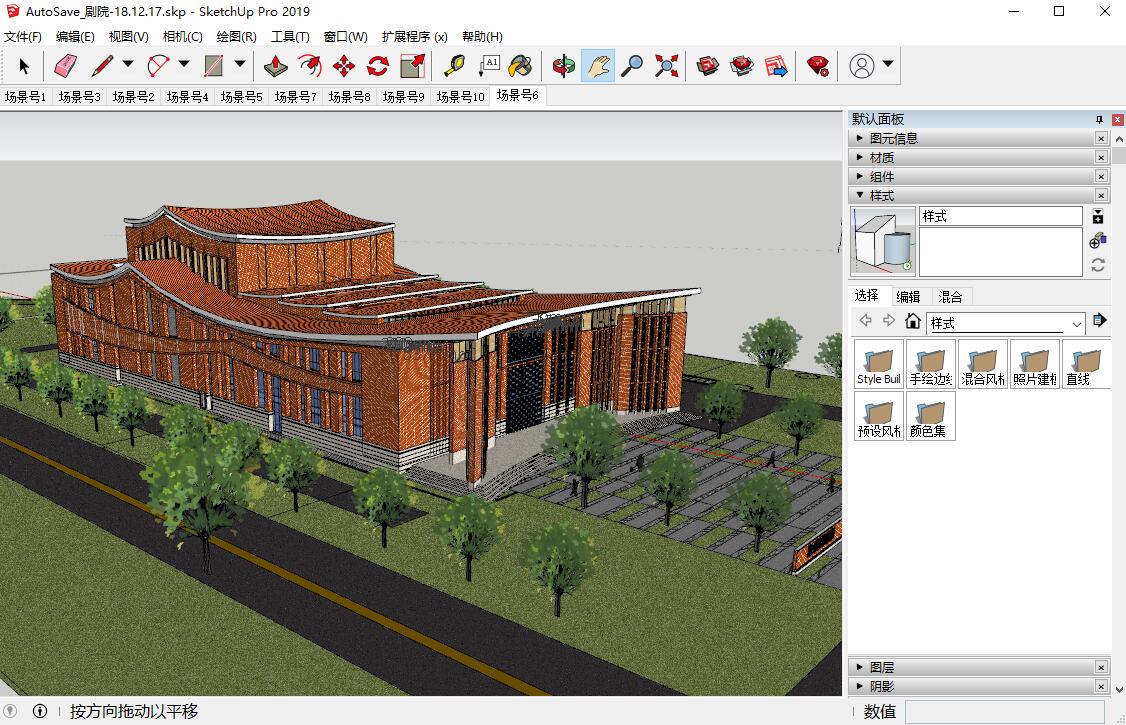
Task: Open the 样式 collection dropdown list
Action: [x=1077, y=324]
